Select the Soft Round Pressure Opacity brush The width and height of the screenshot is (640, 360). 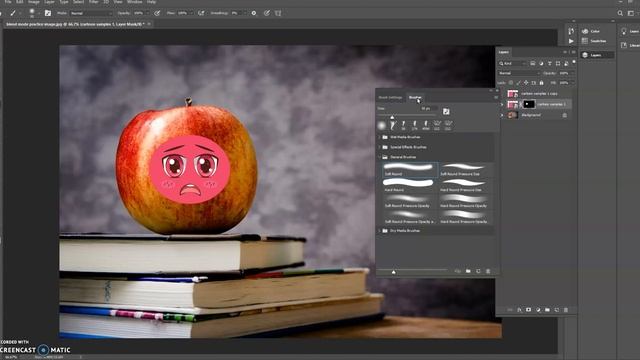click(410, 201)
